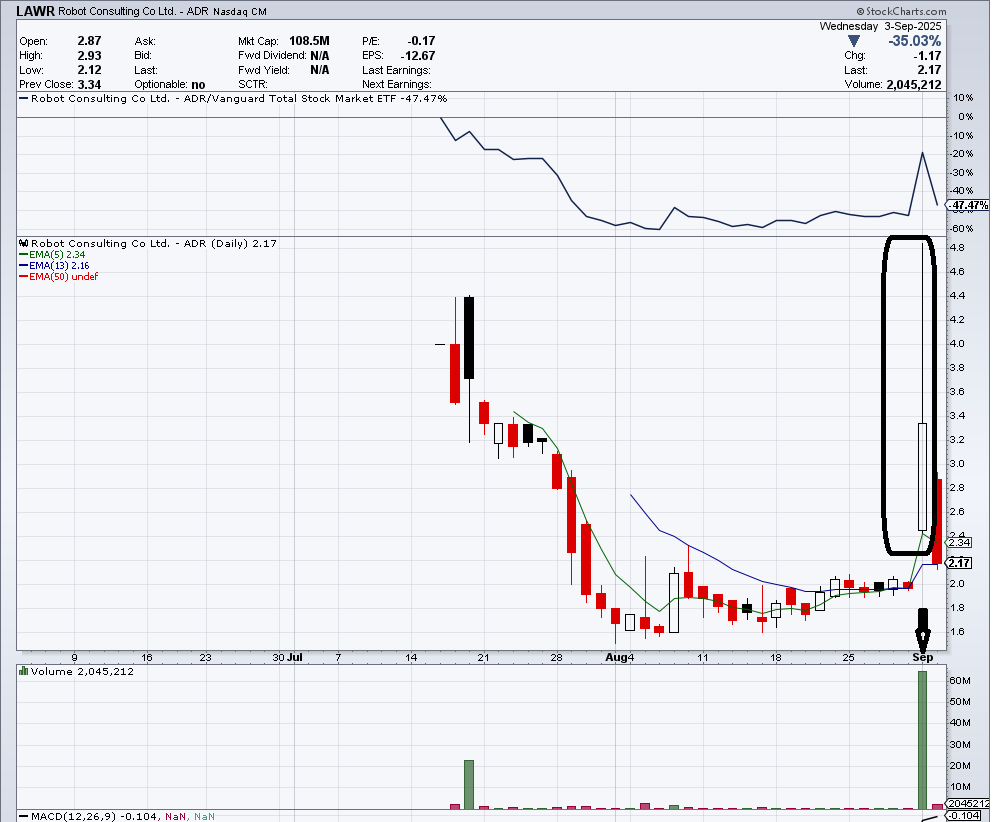Click the large black candlestick near Jul 21
Image resolution: width=1000 pixels, height=822 pixels.
coord(469,338)
